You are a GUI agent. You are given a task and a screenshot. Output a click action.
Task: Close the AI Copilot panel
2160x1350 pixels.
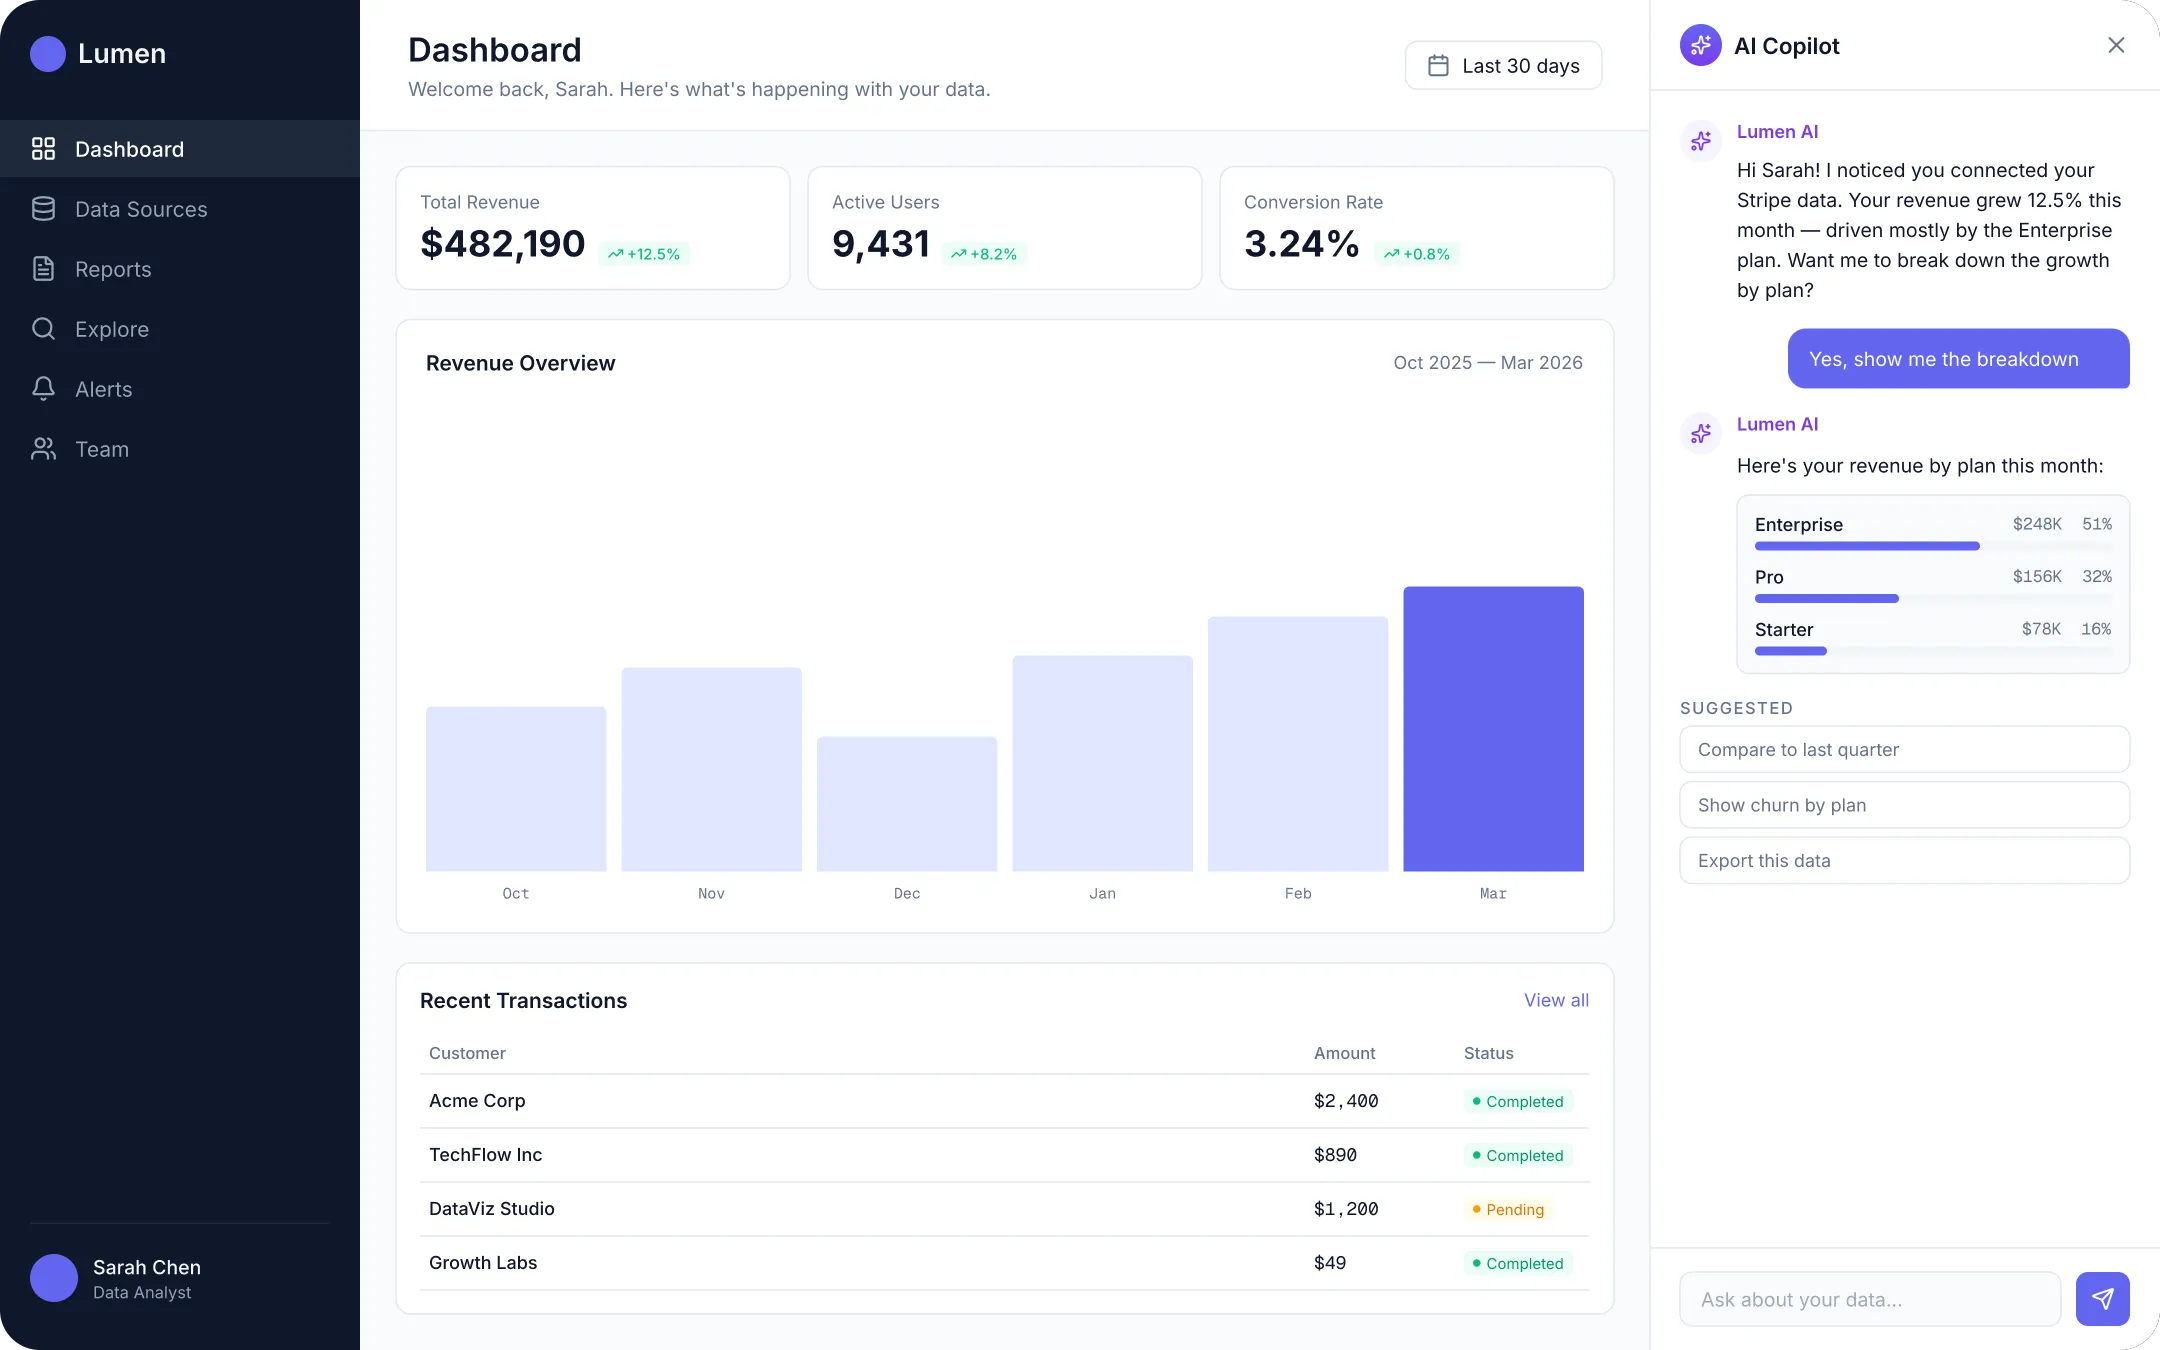2116,45
